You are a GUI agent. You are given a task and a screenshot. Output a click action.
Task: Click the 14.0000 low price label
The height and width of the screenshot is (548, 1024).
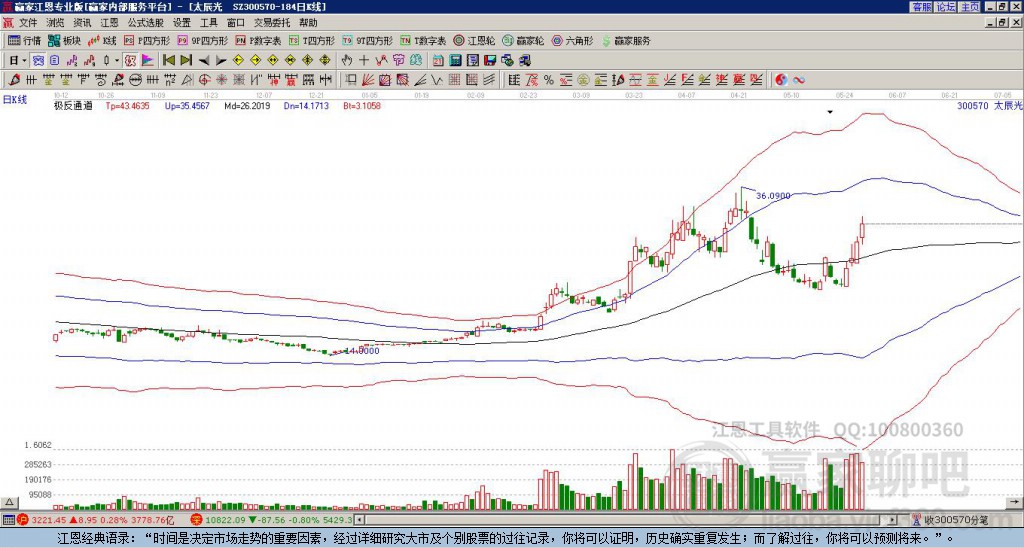[x=362, y=351]
